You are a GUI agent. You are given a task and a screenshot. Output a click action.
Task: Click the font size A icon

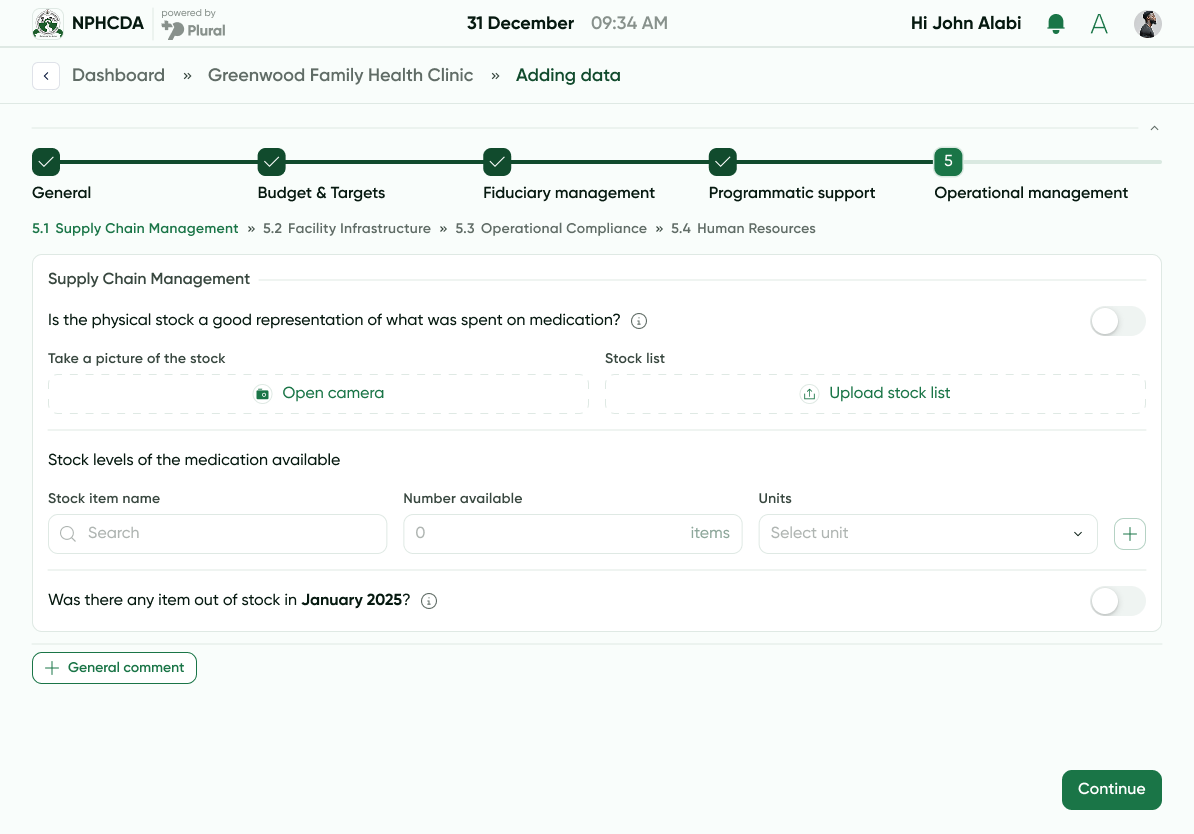click(x=1099, y=24)
